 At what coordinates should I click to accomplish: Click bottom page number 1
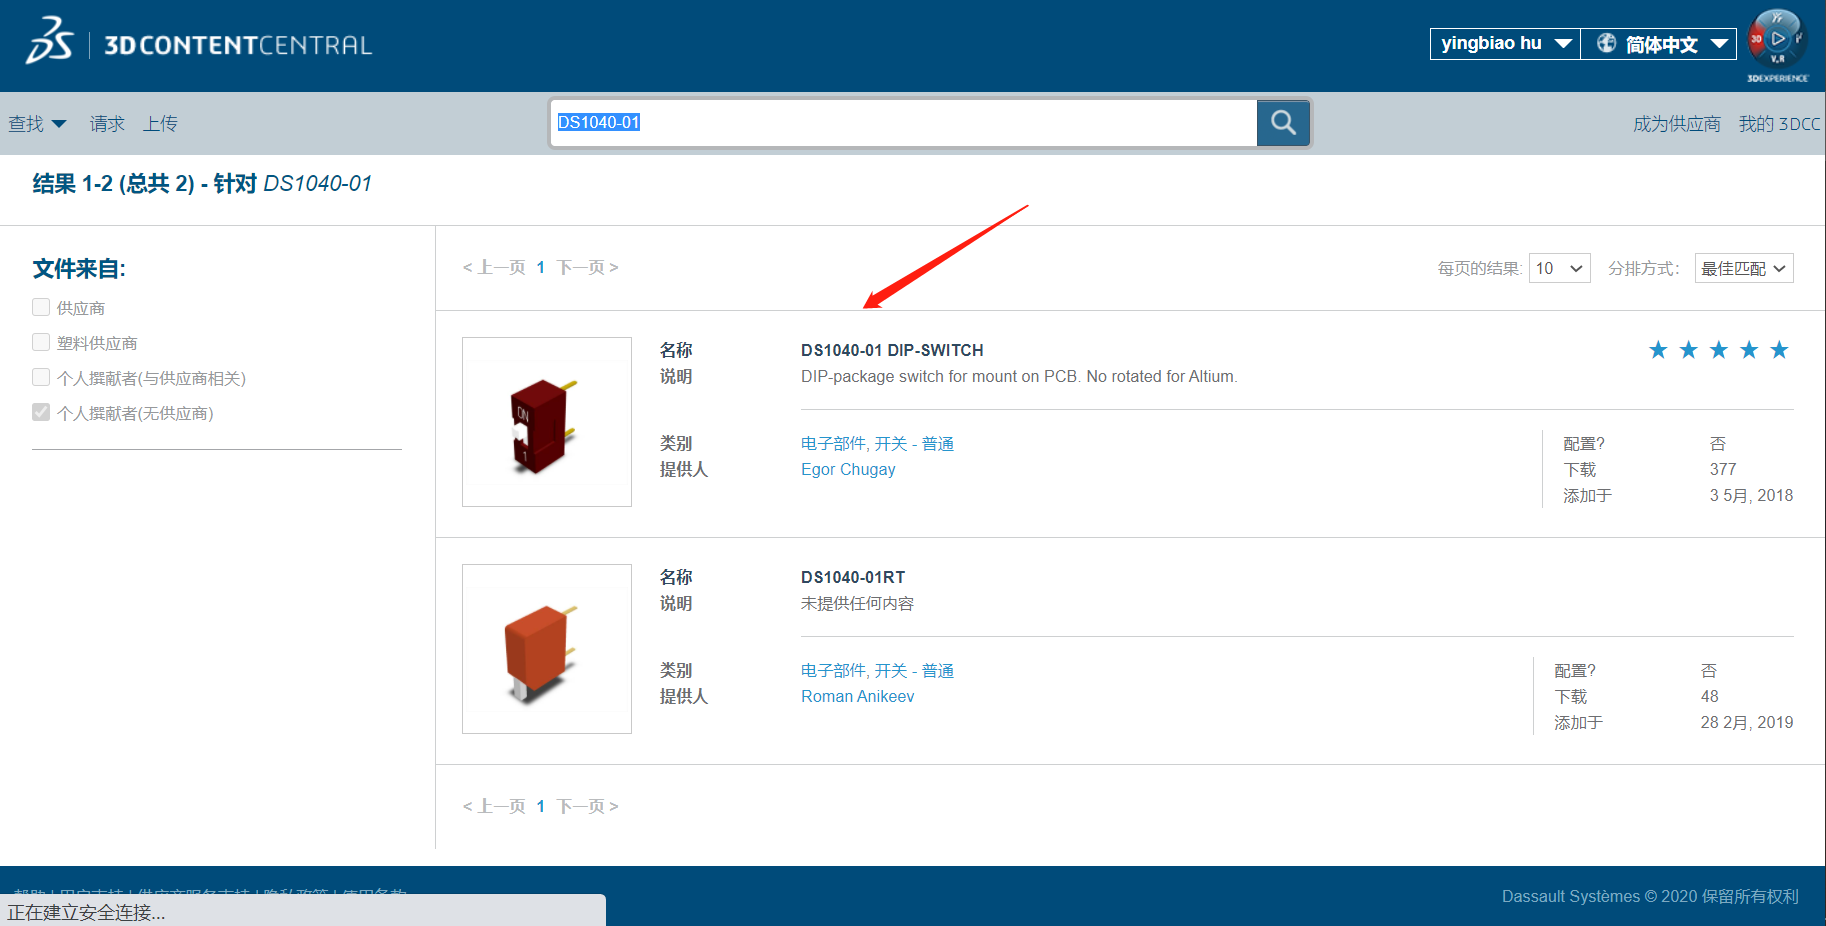click(x=541, y=806)
